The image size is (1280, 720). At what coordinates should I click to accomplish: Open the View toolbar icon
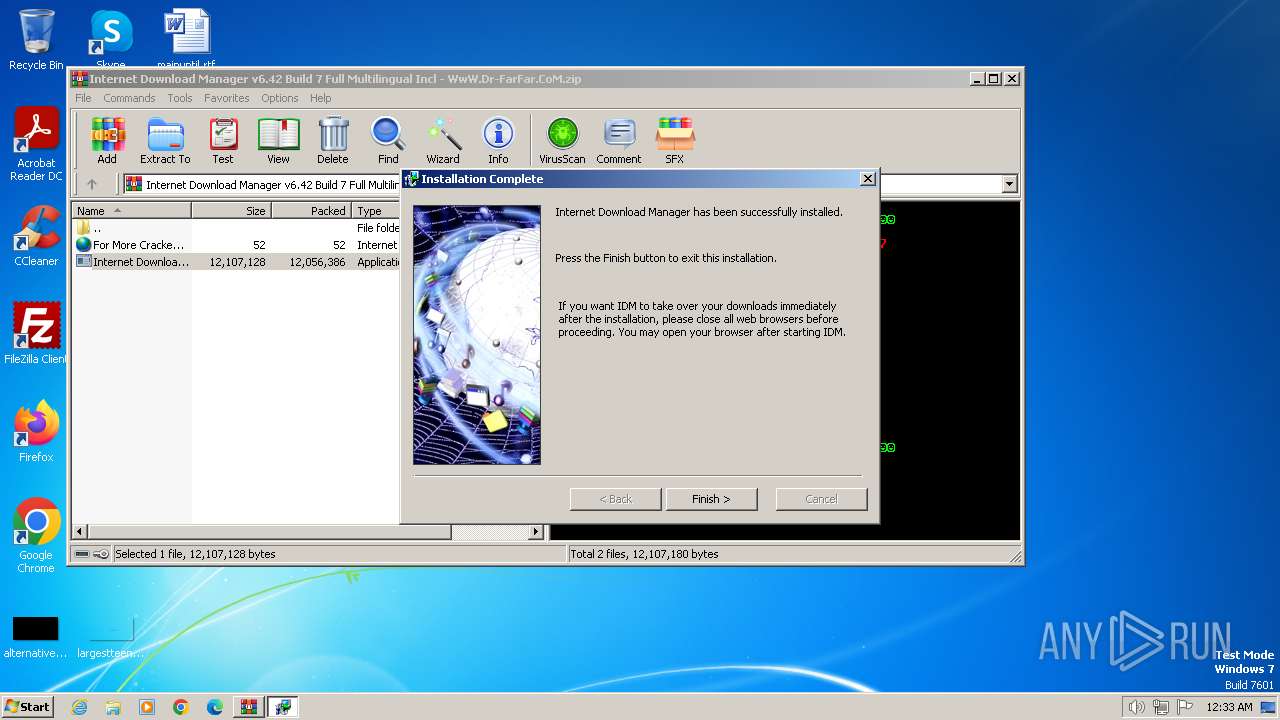(x=278, y=141)
